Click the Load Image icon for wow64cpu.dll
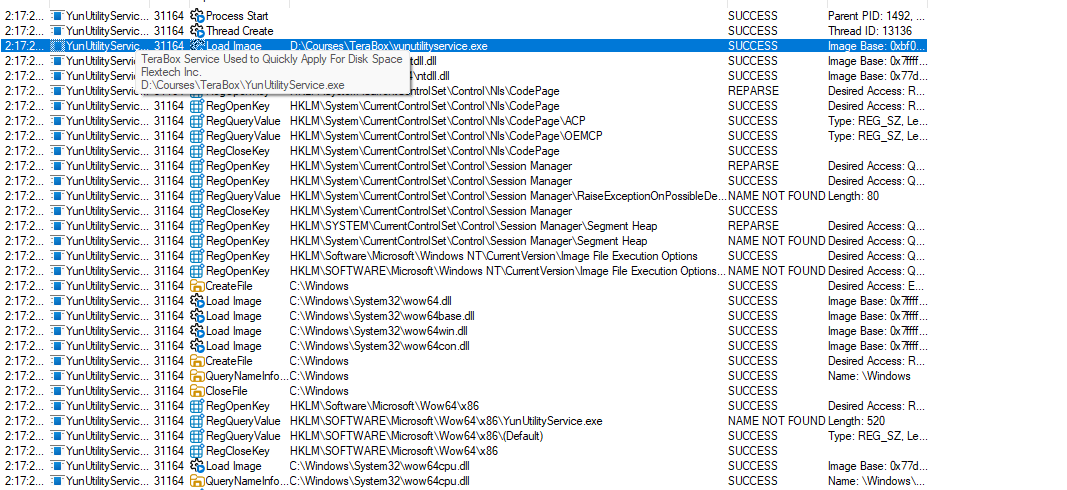This screenshot has height=490, width=1067. 197,466
